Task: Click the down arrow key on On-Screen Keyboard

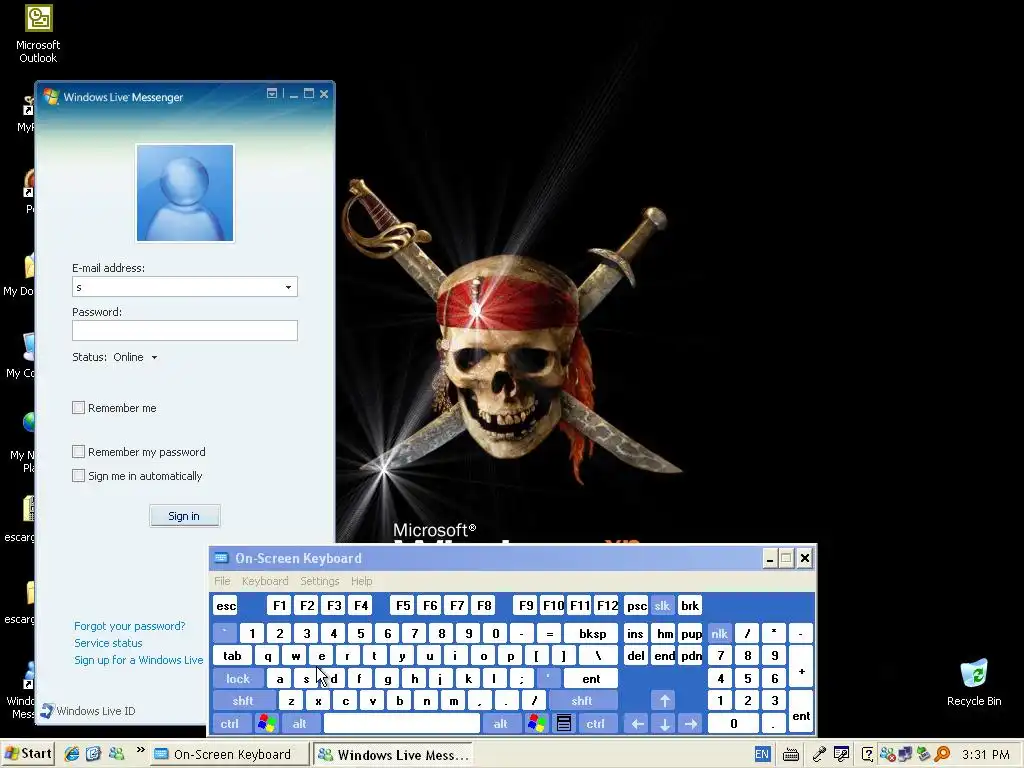Action: pos(664,724)
